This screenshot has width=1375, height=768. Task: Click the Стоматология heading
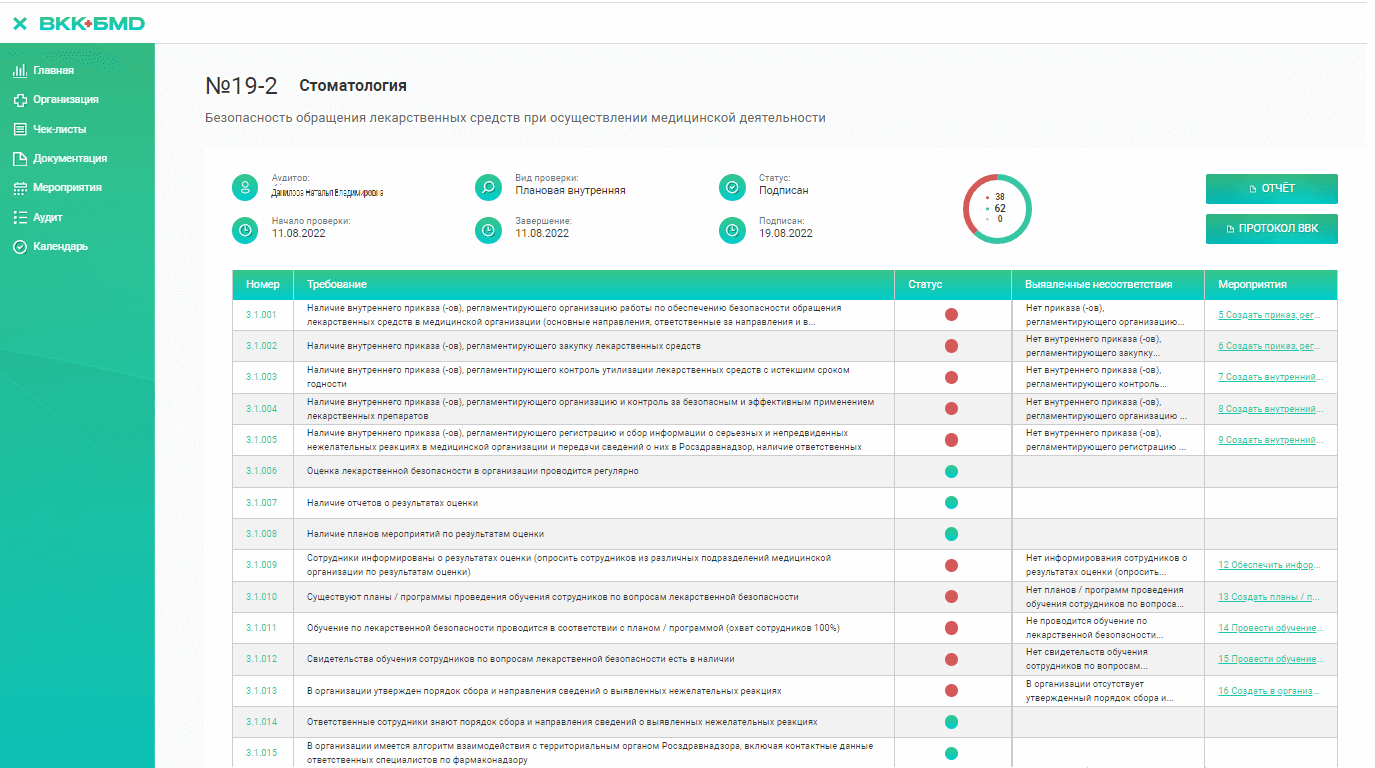coord(353,86)
